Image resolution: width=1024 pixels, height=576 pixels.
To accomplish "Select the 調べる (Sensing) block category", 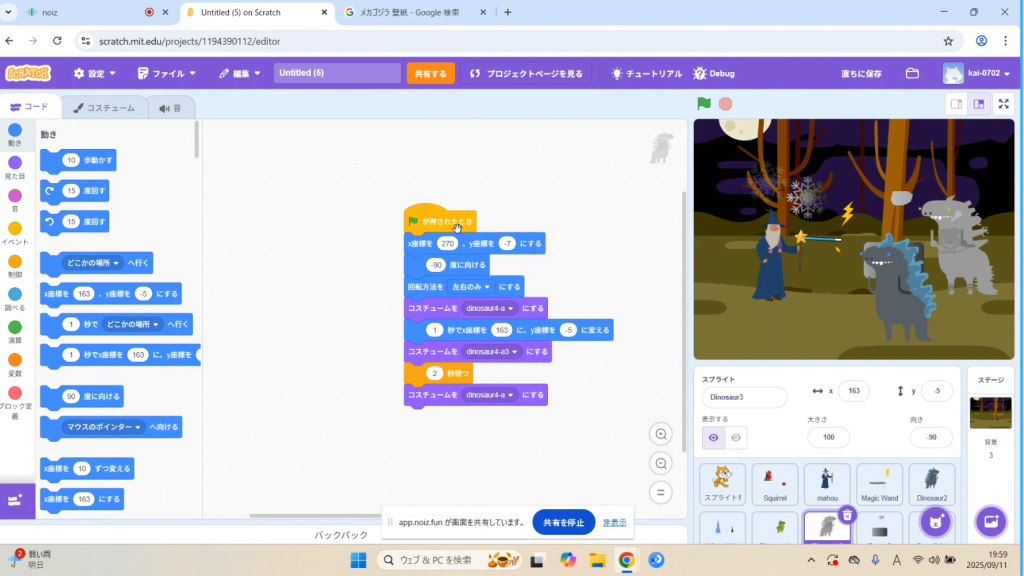I will click(14, 299).
